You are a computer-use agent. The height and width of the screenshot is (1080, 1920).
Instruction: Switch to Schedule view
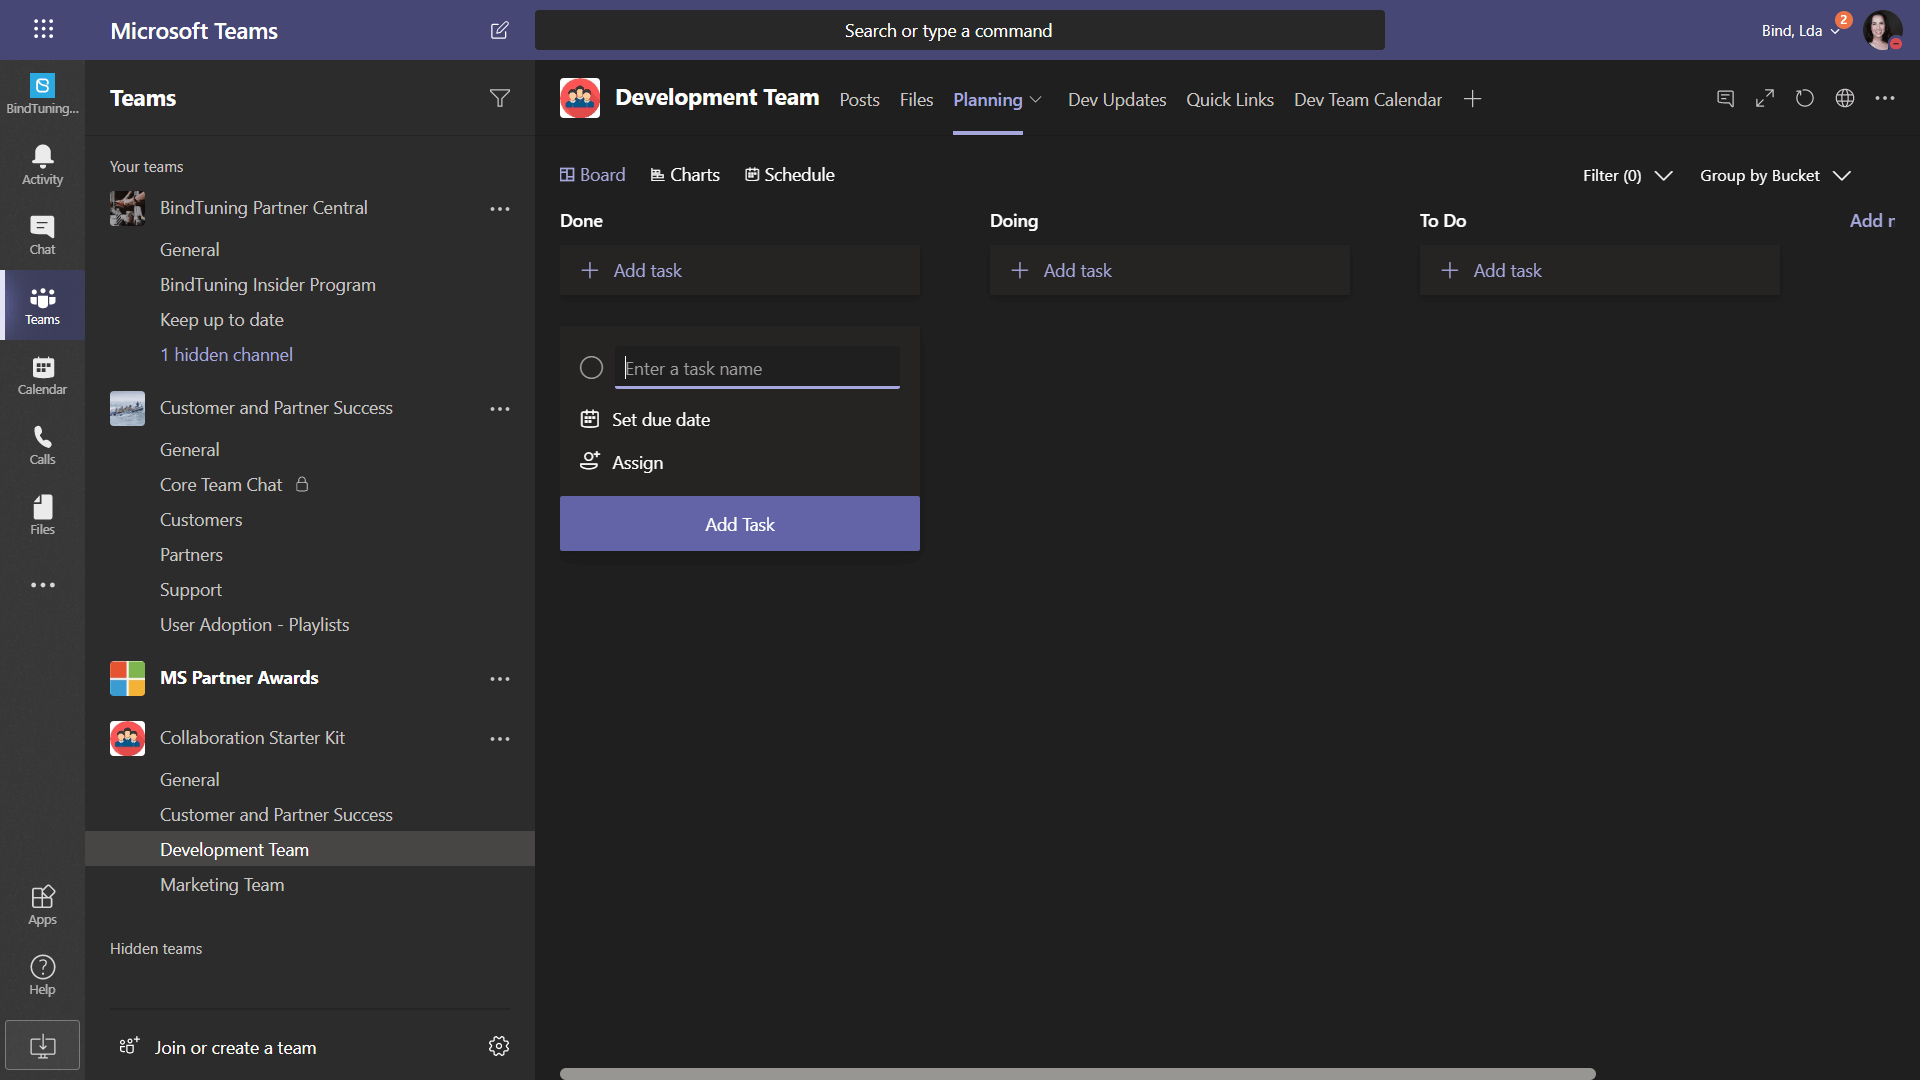point(789,175)
